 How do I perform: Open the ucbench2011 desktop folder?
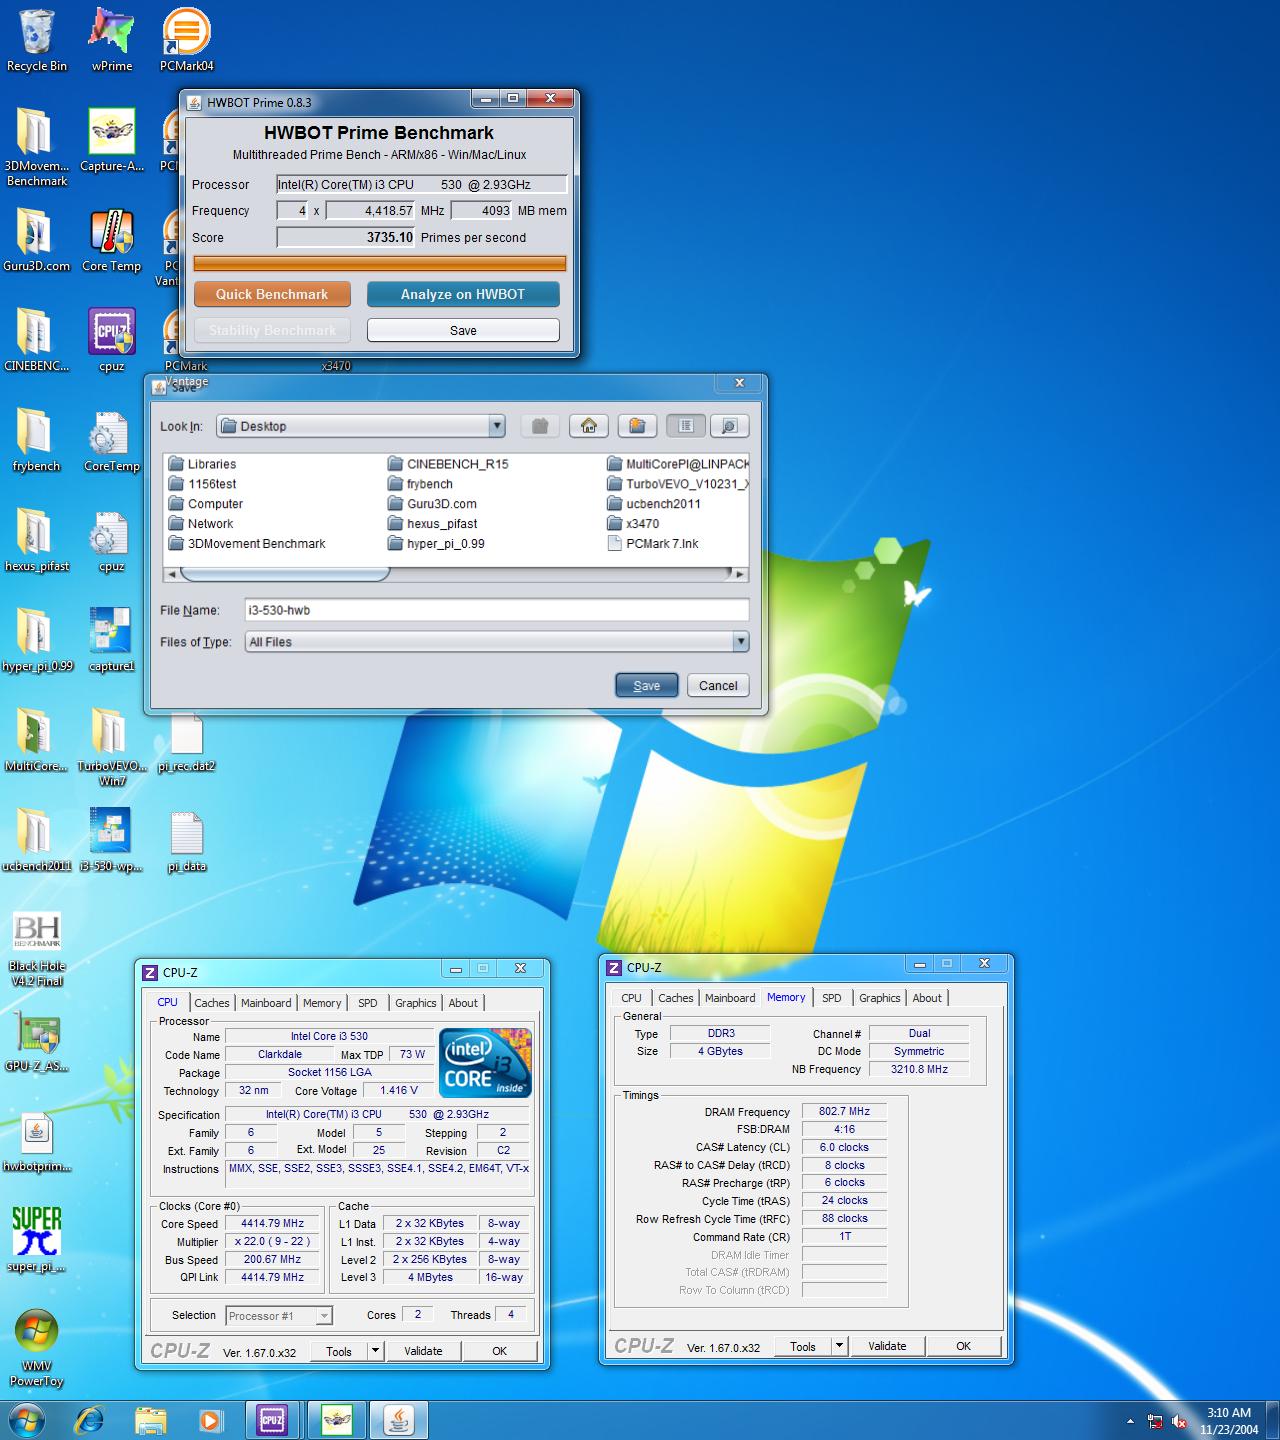coord(37,840)
